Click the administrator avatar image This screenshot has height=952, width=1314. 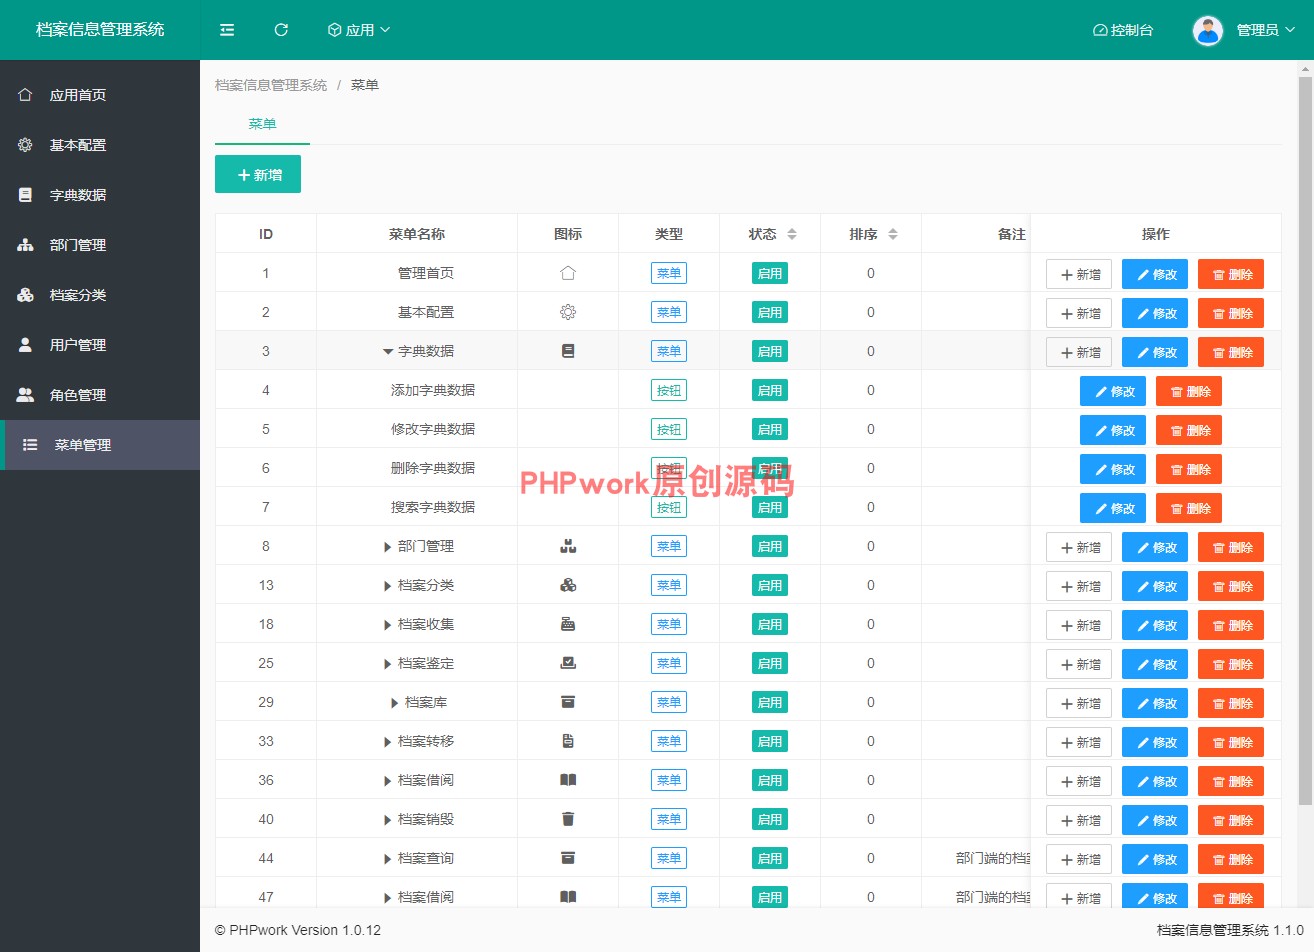click(x=1208, y=30)
